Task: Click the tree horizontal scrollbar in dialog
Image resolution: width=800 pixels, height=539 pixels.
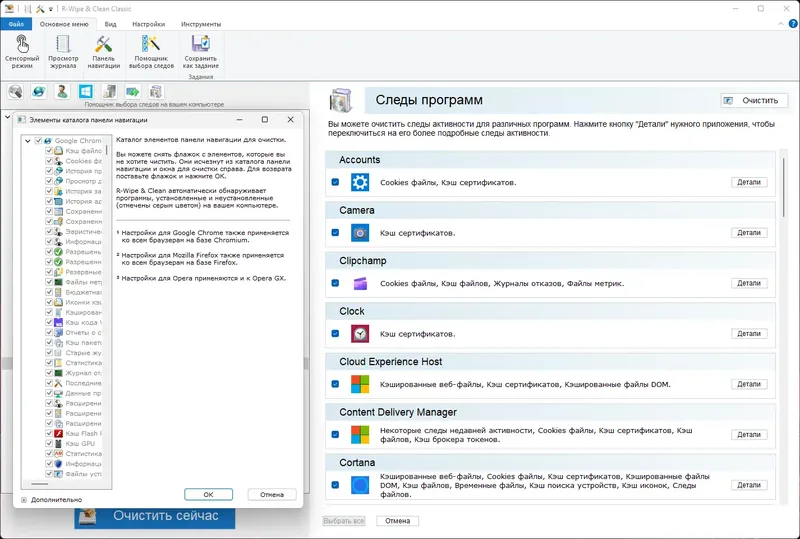Action: (x=40, y=484)
